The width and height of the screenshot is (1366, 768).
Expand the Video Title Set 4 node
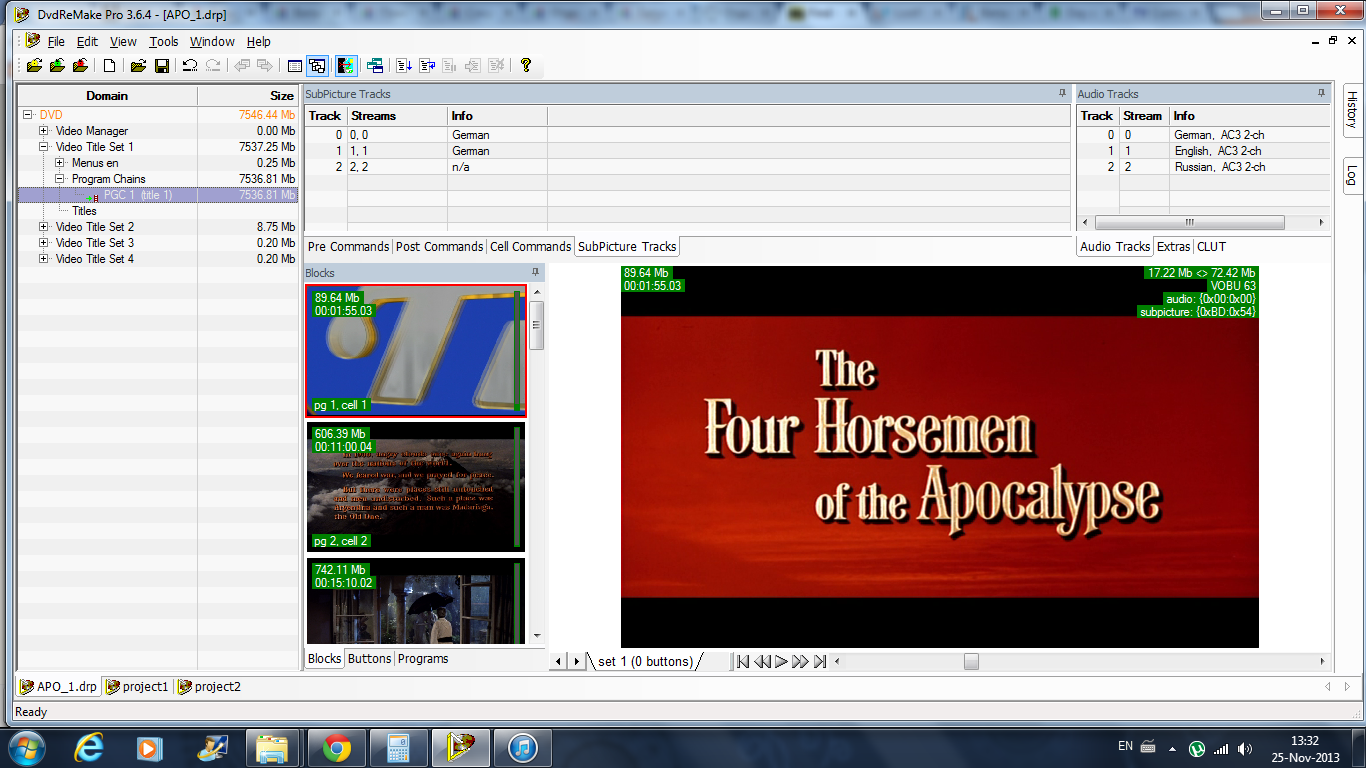point(44,259)
